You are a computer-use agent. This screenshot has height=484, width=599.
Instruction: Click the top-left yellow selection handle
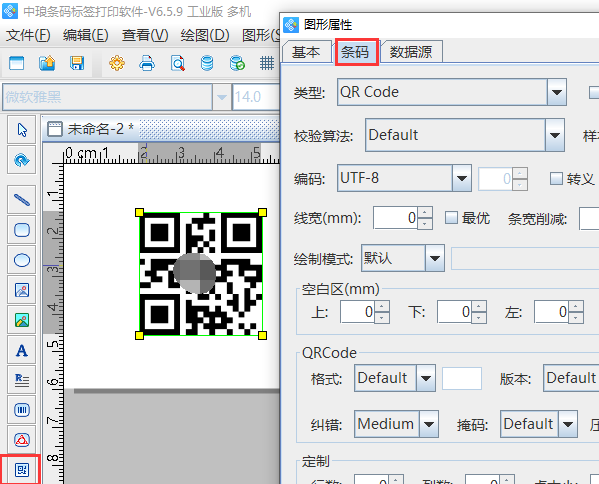click(139, 212)
